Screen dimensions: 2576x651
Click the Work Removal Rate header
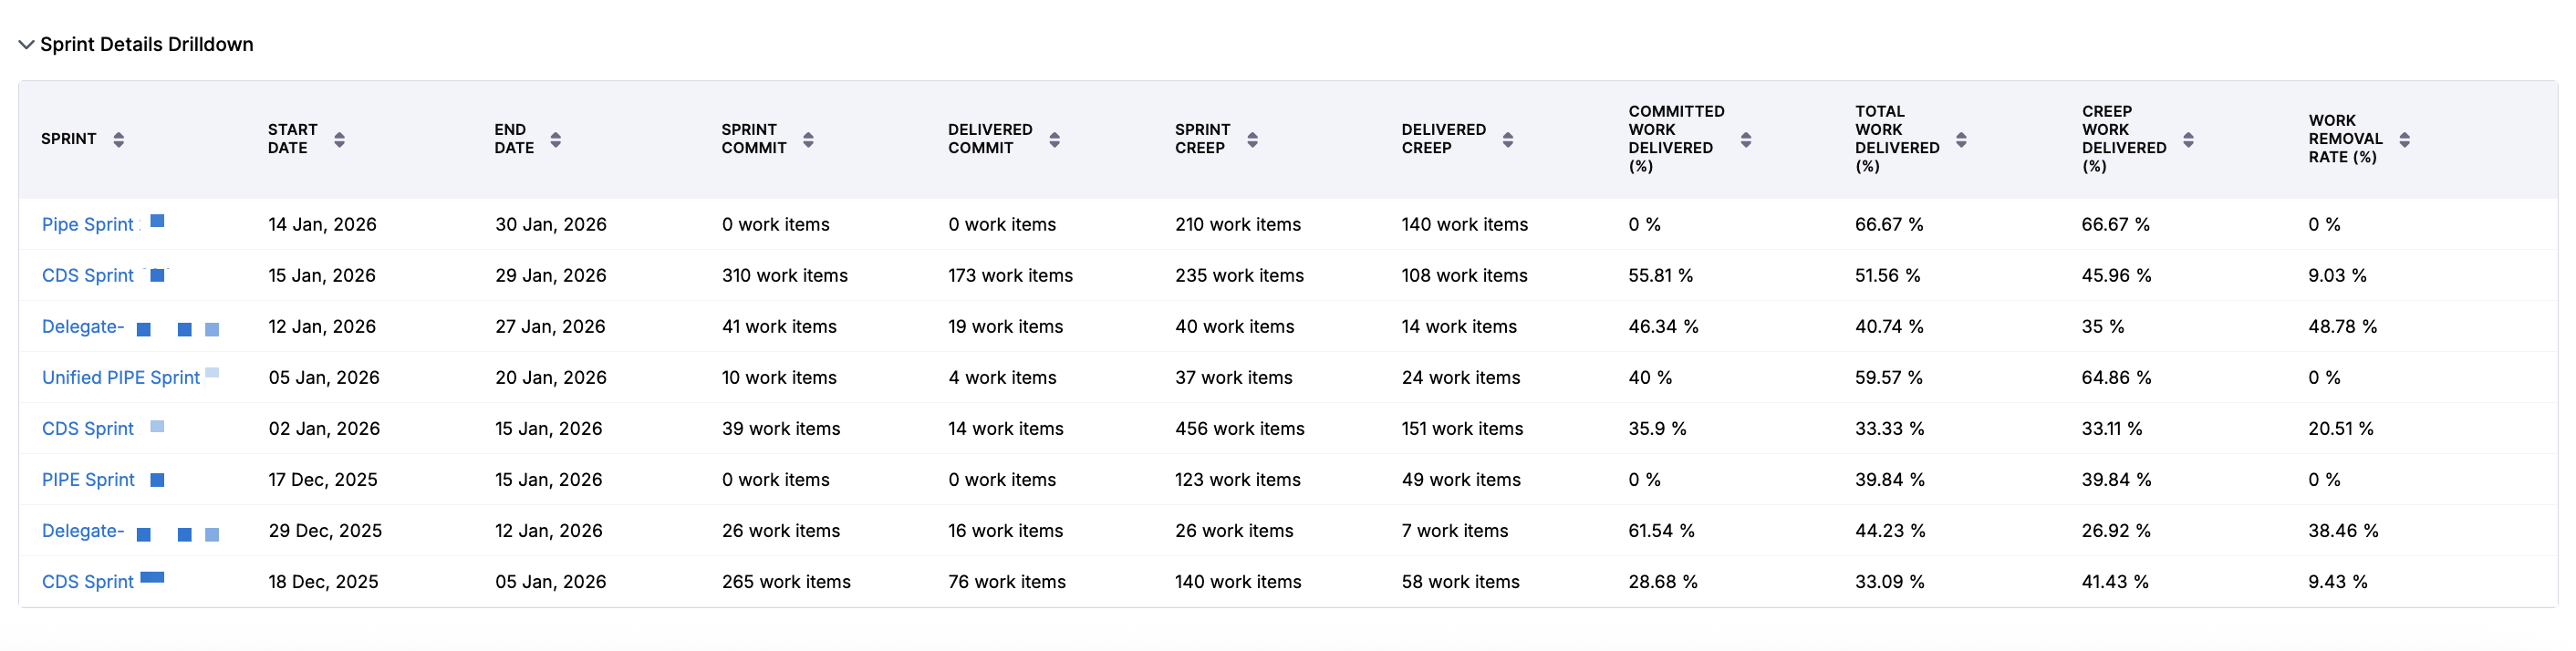coord(2345,139)
